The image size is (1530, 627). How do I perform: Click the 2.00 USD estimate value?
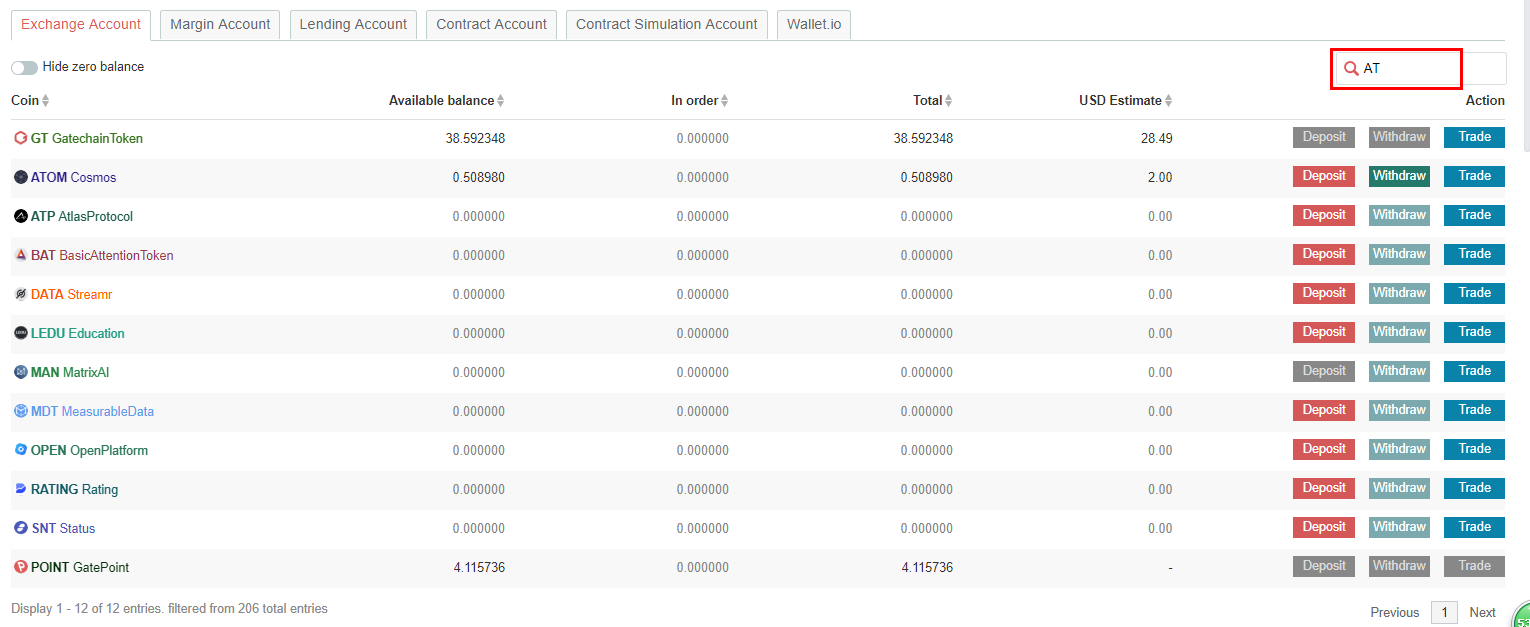(1160, 177)
